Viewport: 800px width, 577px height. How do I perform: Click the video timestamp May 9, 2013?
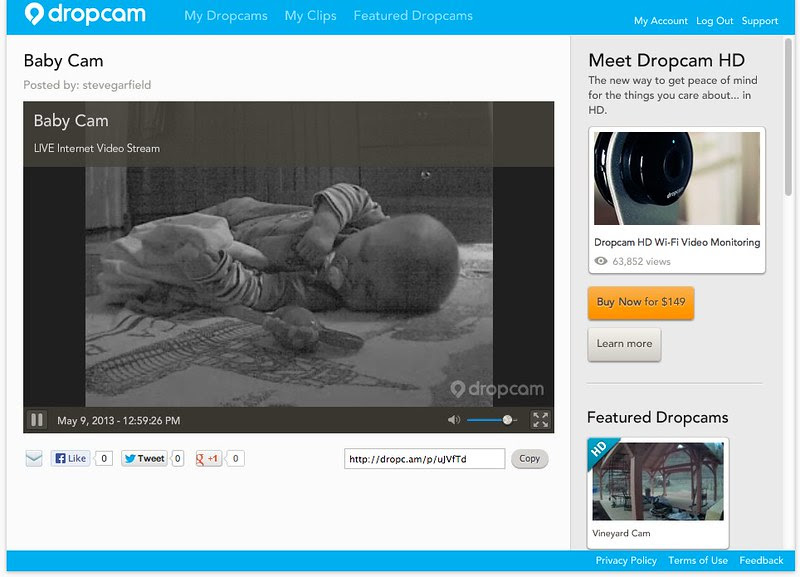click(x=118, y=420)
